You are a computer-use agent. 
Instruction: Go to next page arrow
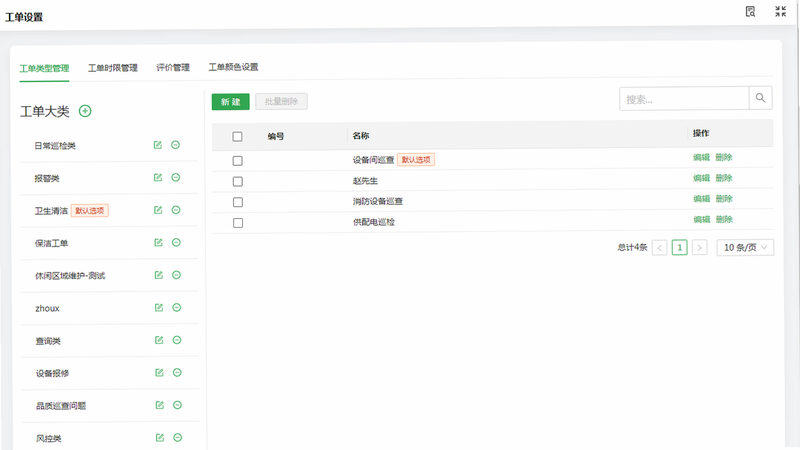[x=699, y=247]
